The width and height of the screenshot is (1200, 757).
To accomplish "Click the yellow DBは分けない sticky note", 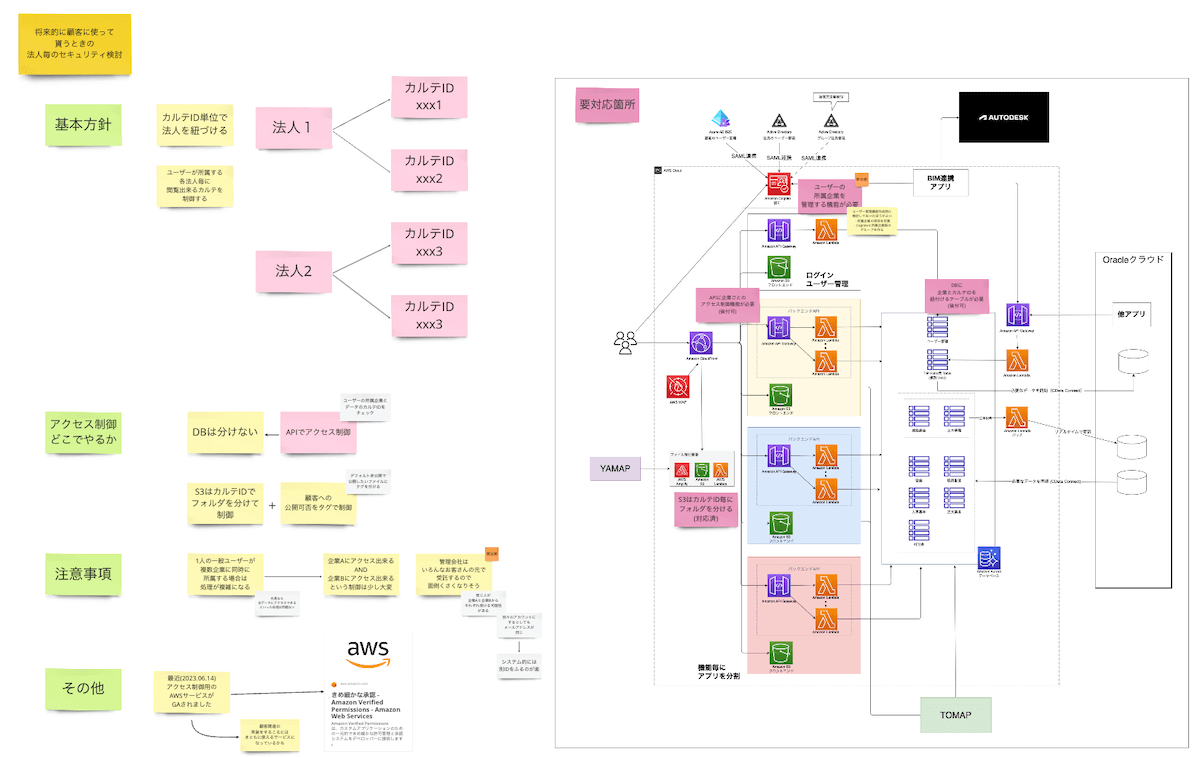I will tap(226, 432).
